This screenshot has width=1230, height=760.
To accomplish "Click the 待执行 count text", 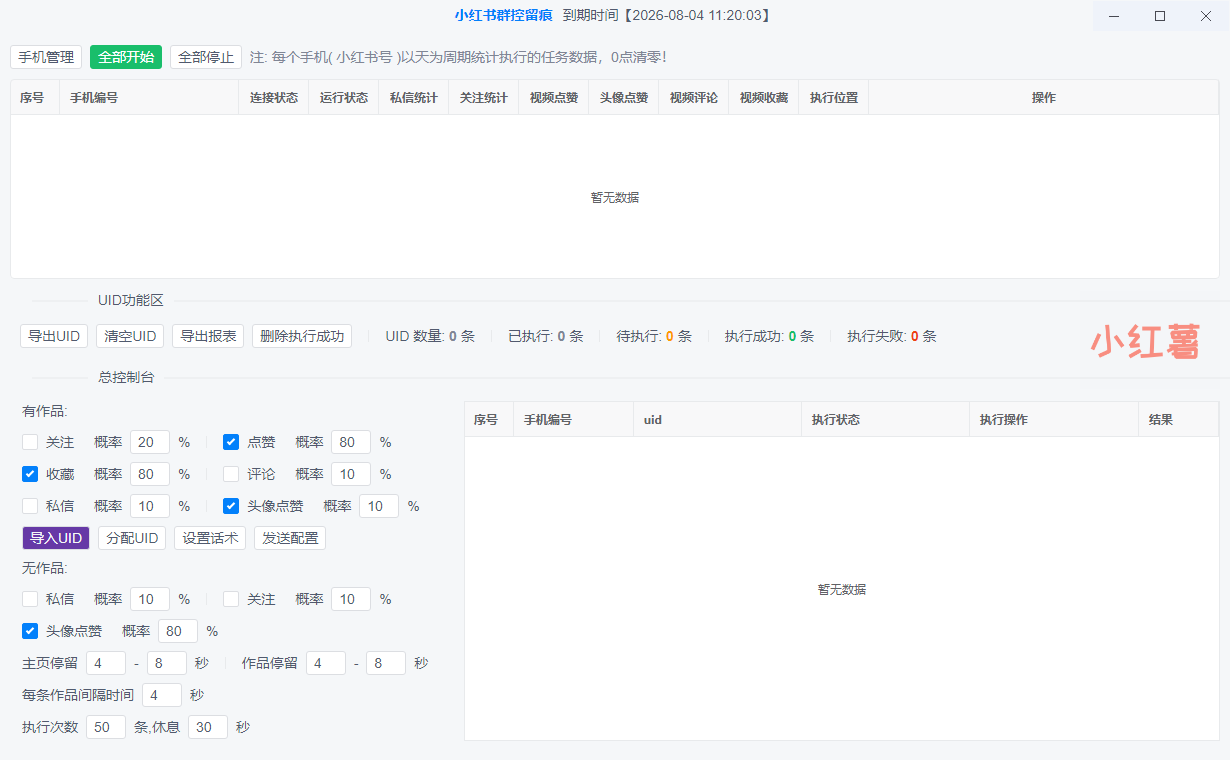I will 654,336.
